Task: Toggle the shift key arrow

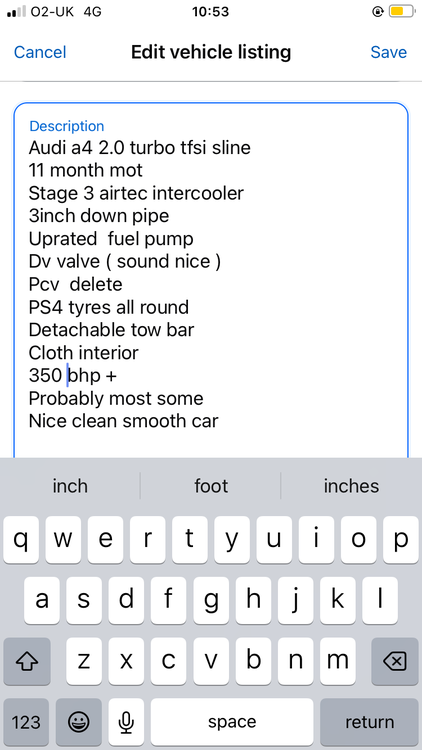Action: coord(27,662)
